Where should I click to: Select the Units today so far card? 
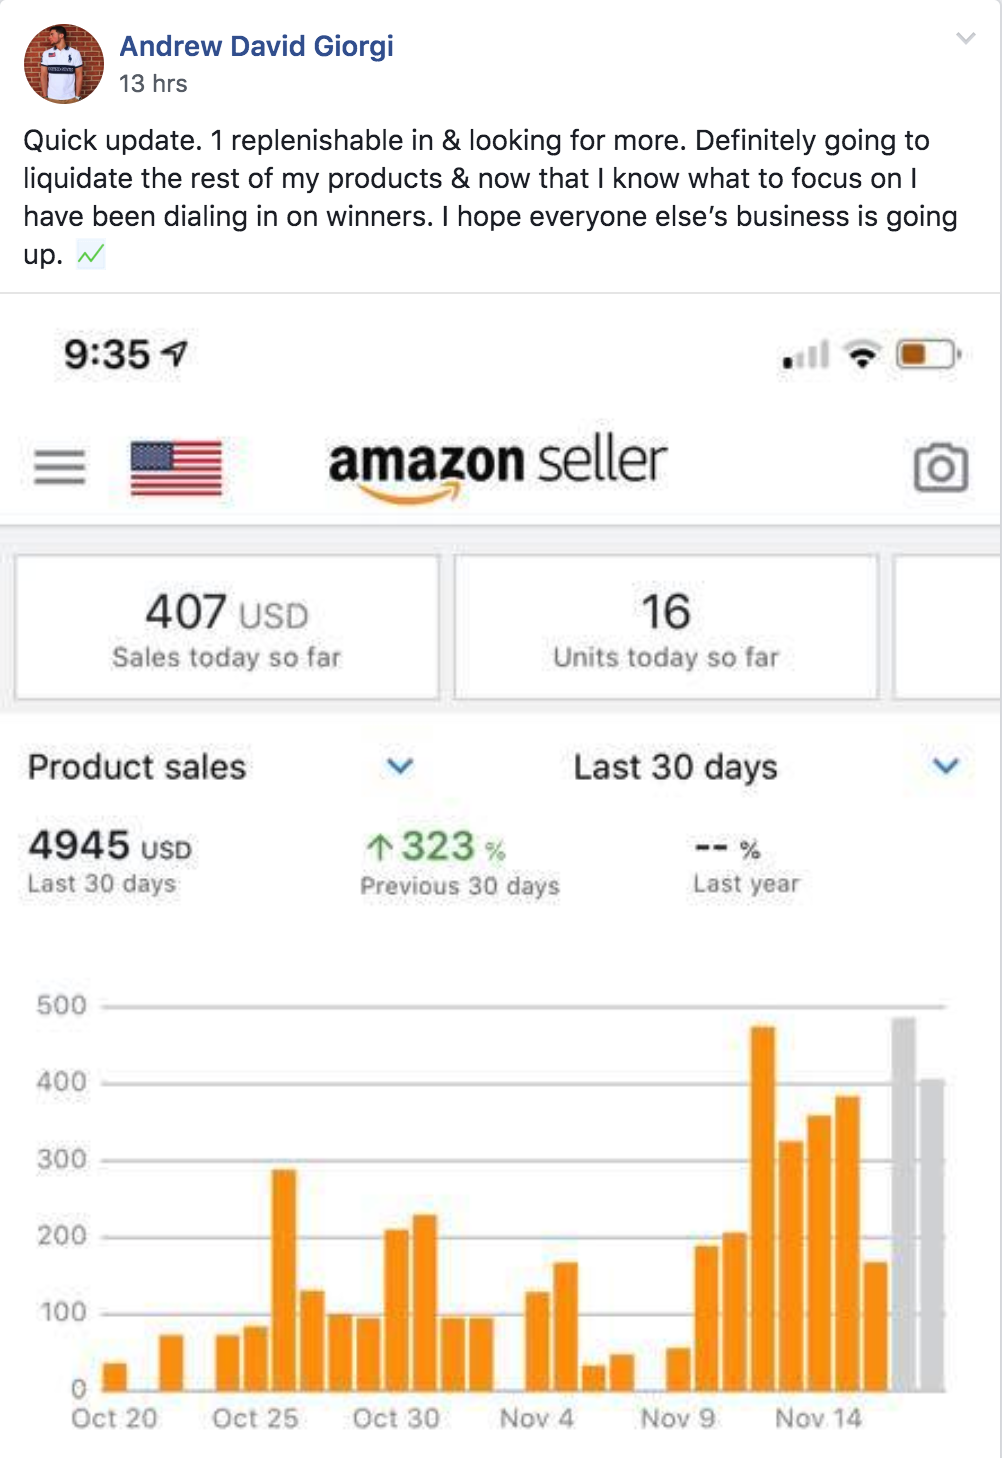pos(666,627)
